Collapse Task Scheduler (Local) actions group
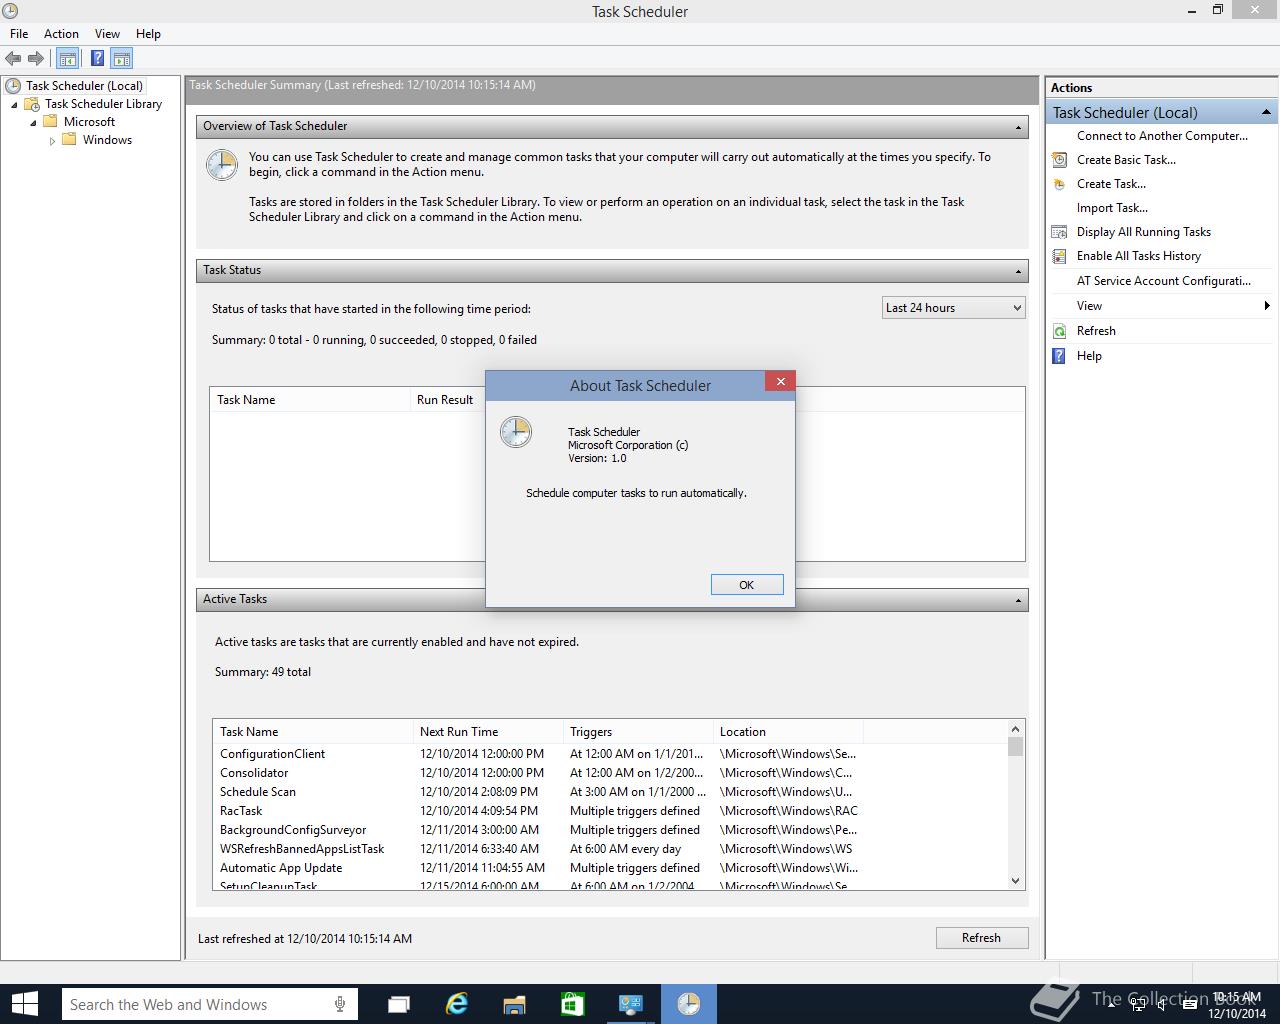Viewport: 1280px width, 1024px height. pos(1266,112)
